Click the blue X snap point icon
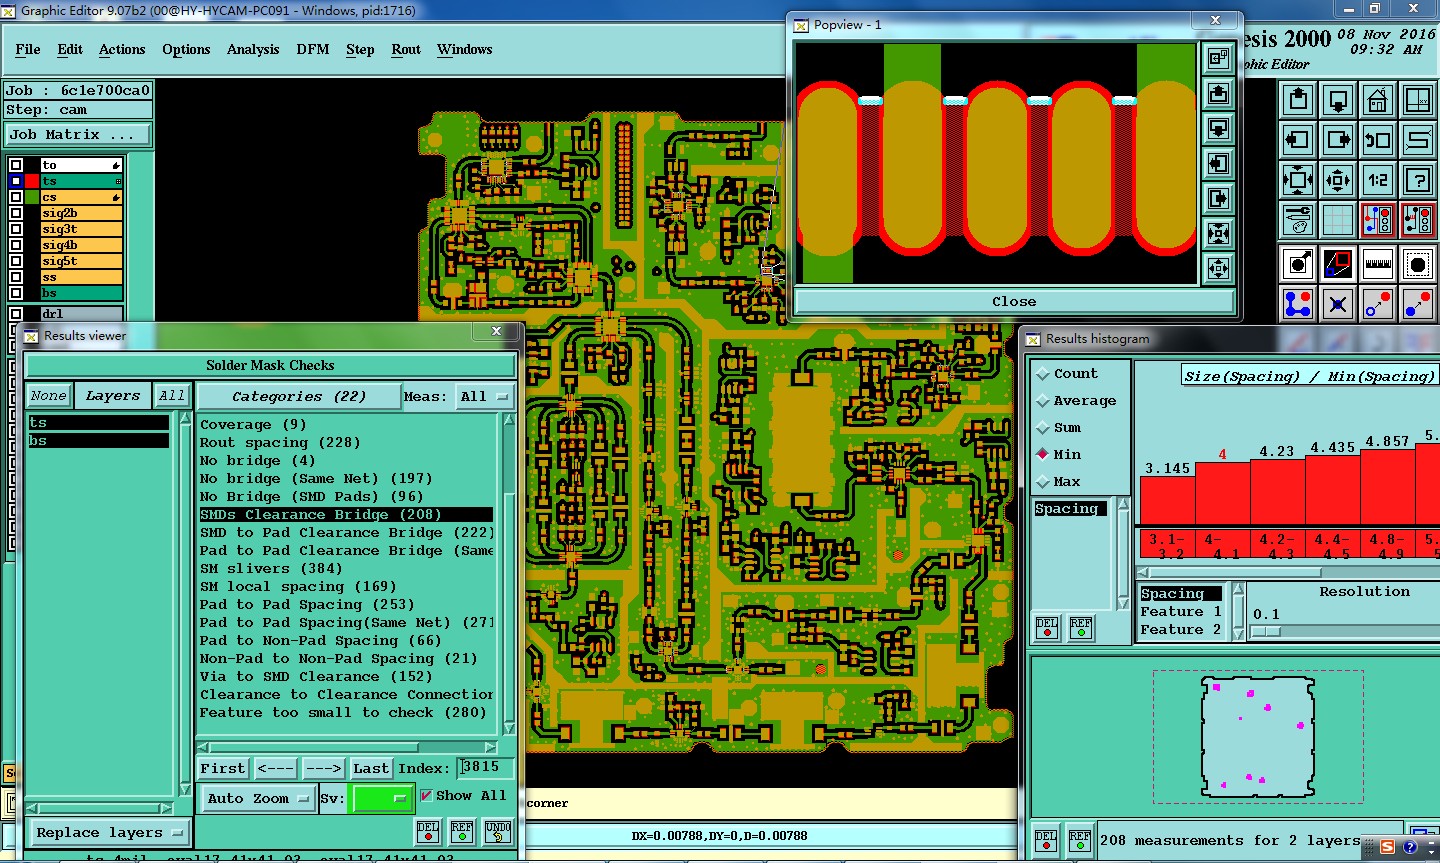Image resolution: width=1440 pixels, height=863 pixels. point(1338,304)
